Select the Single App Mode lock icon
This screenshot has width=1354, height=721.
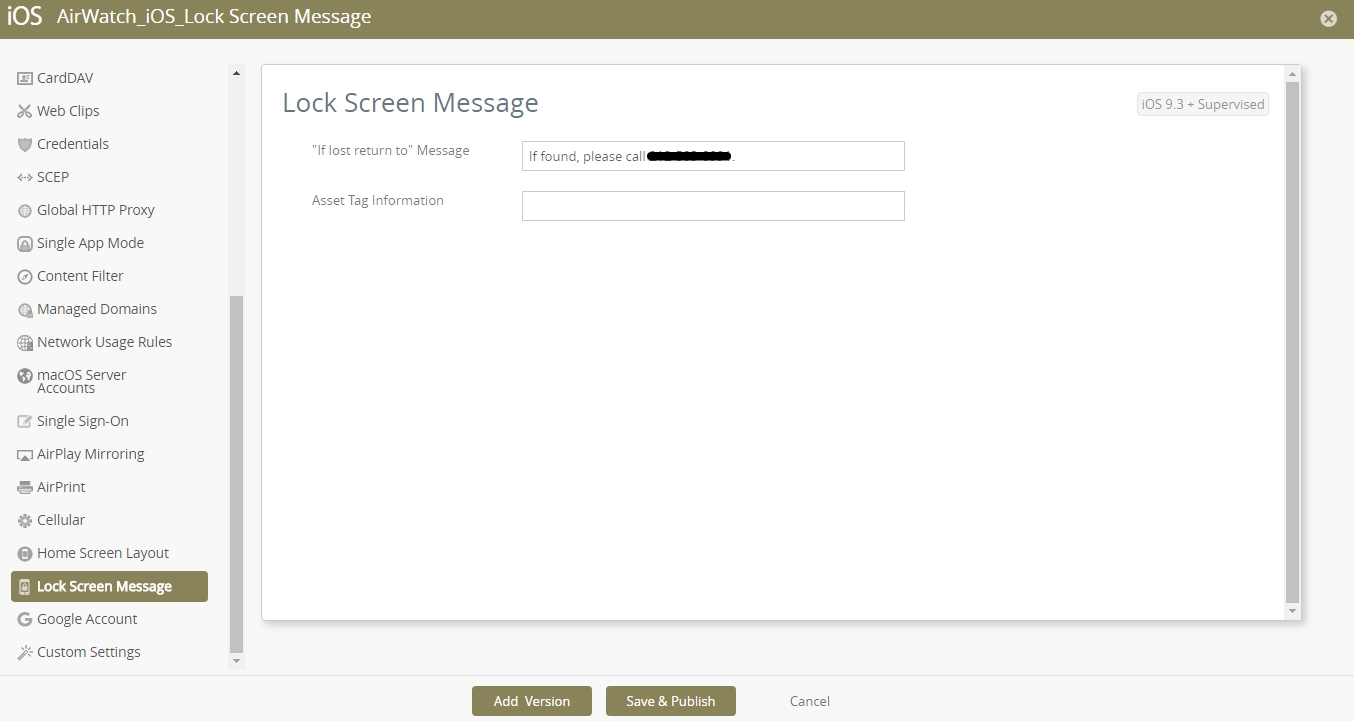point(25,243)
